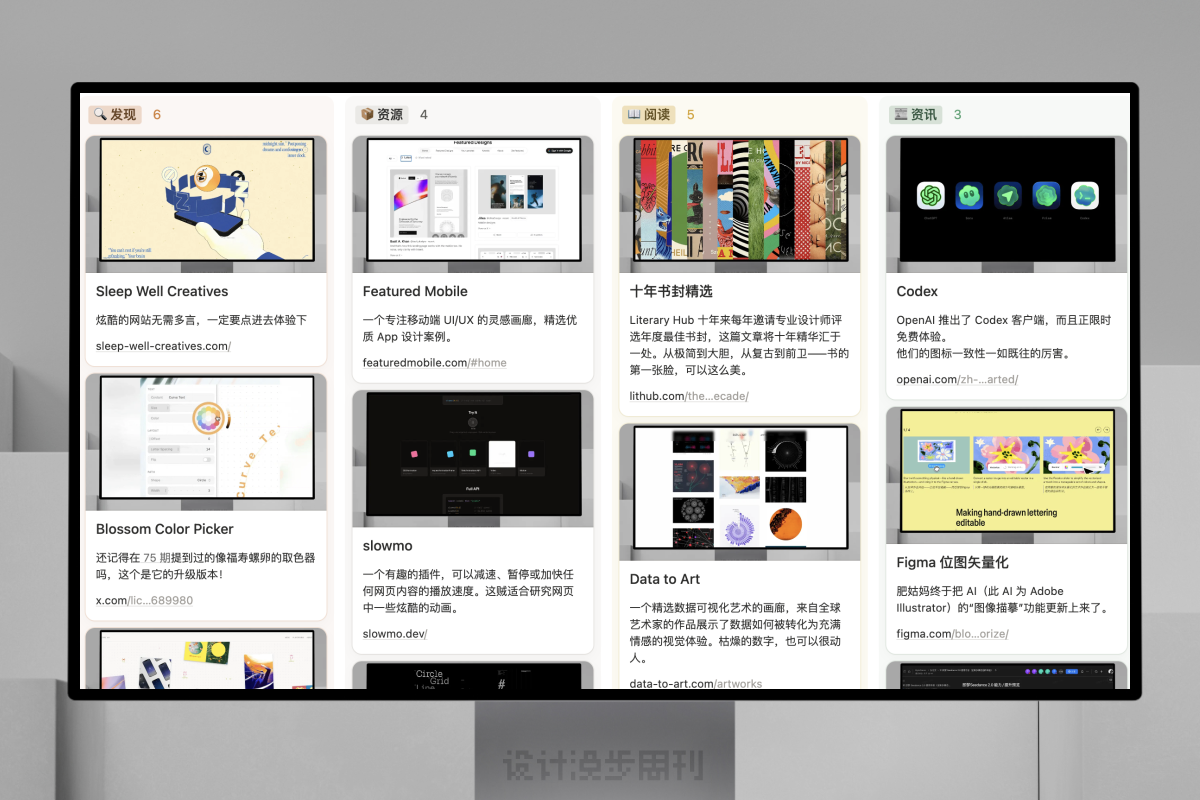Open the Data to Art thumbnail

coord(740,492)
